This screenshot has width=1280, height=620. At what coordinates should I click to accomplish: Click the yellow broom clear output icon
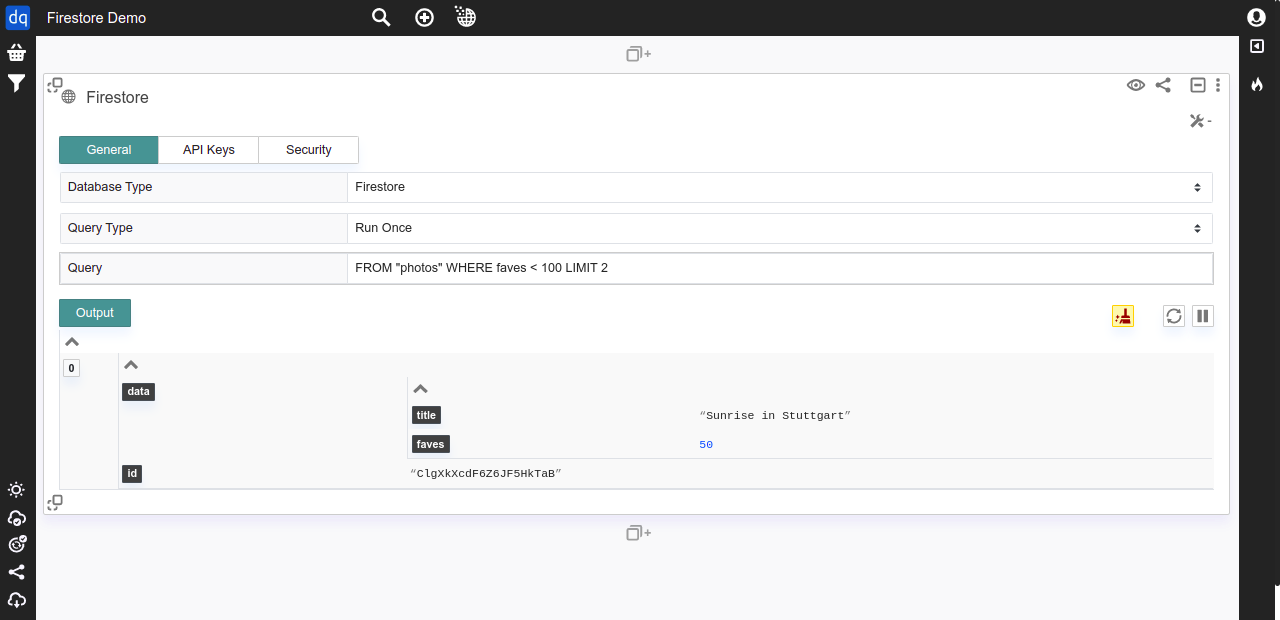pyautogui.click(x=1123, y=316)
